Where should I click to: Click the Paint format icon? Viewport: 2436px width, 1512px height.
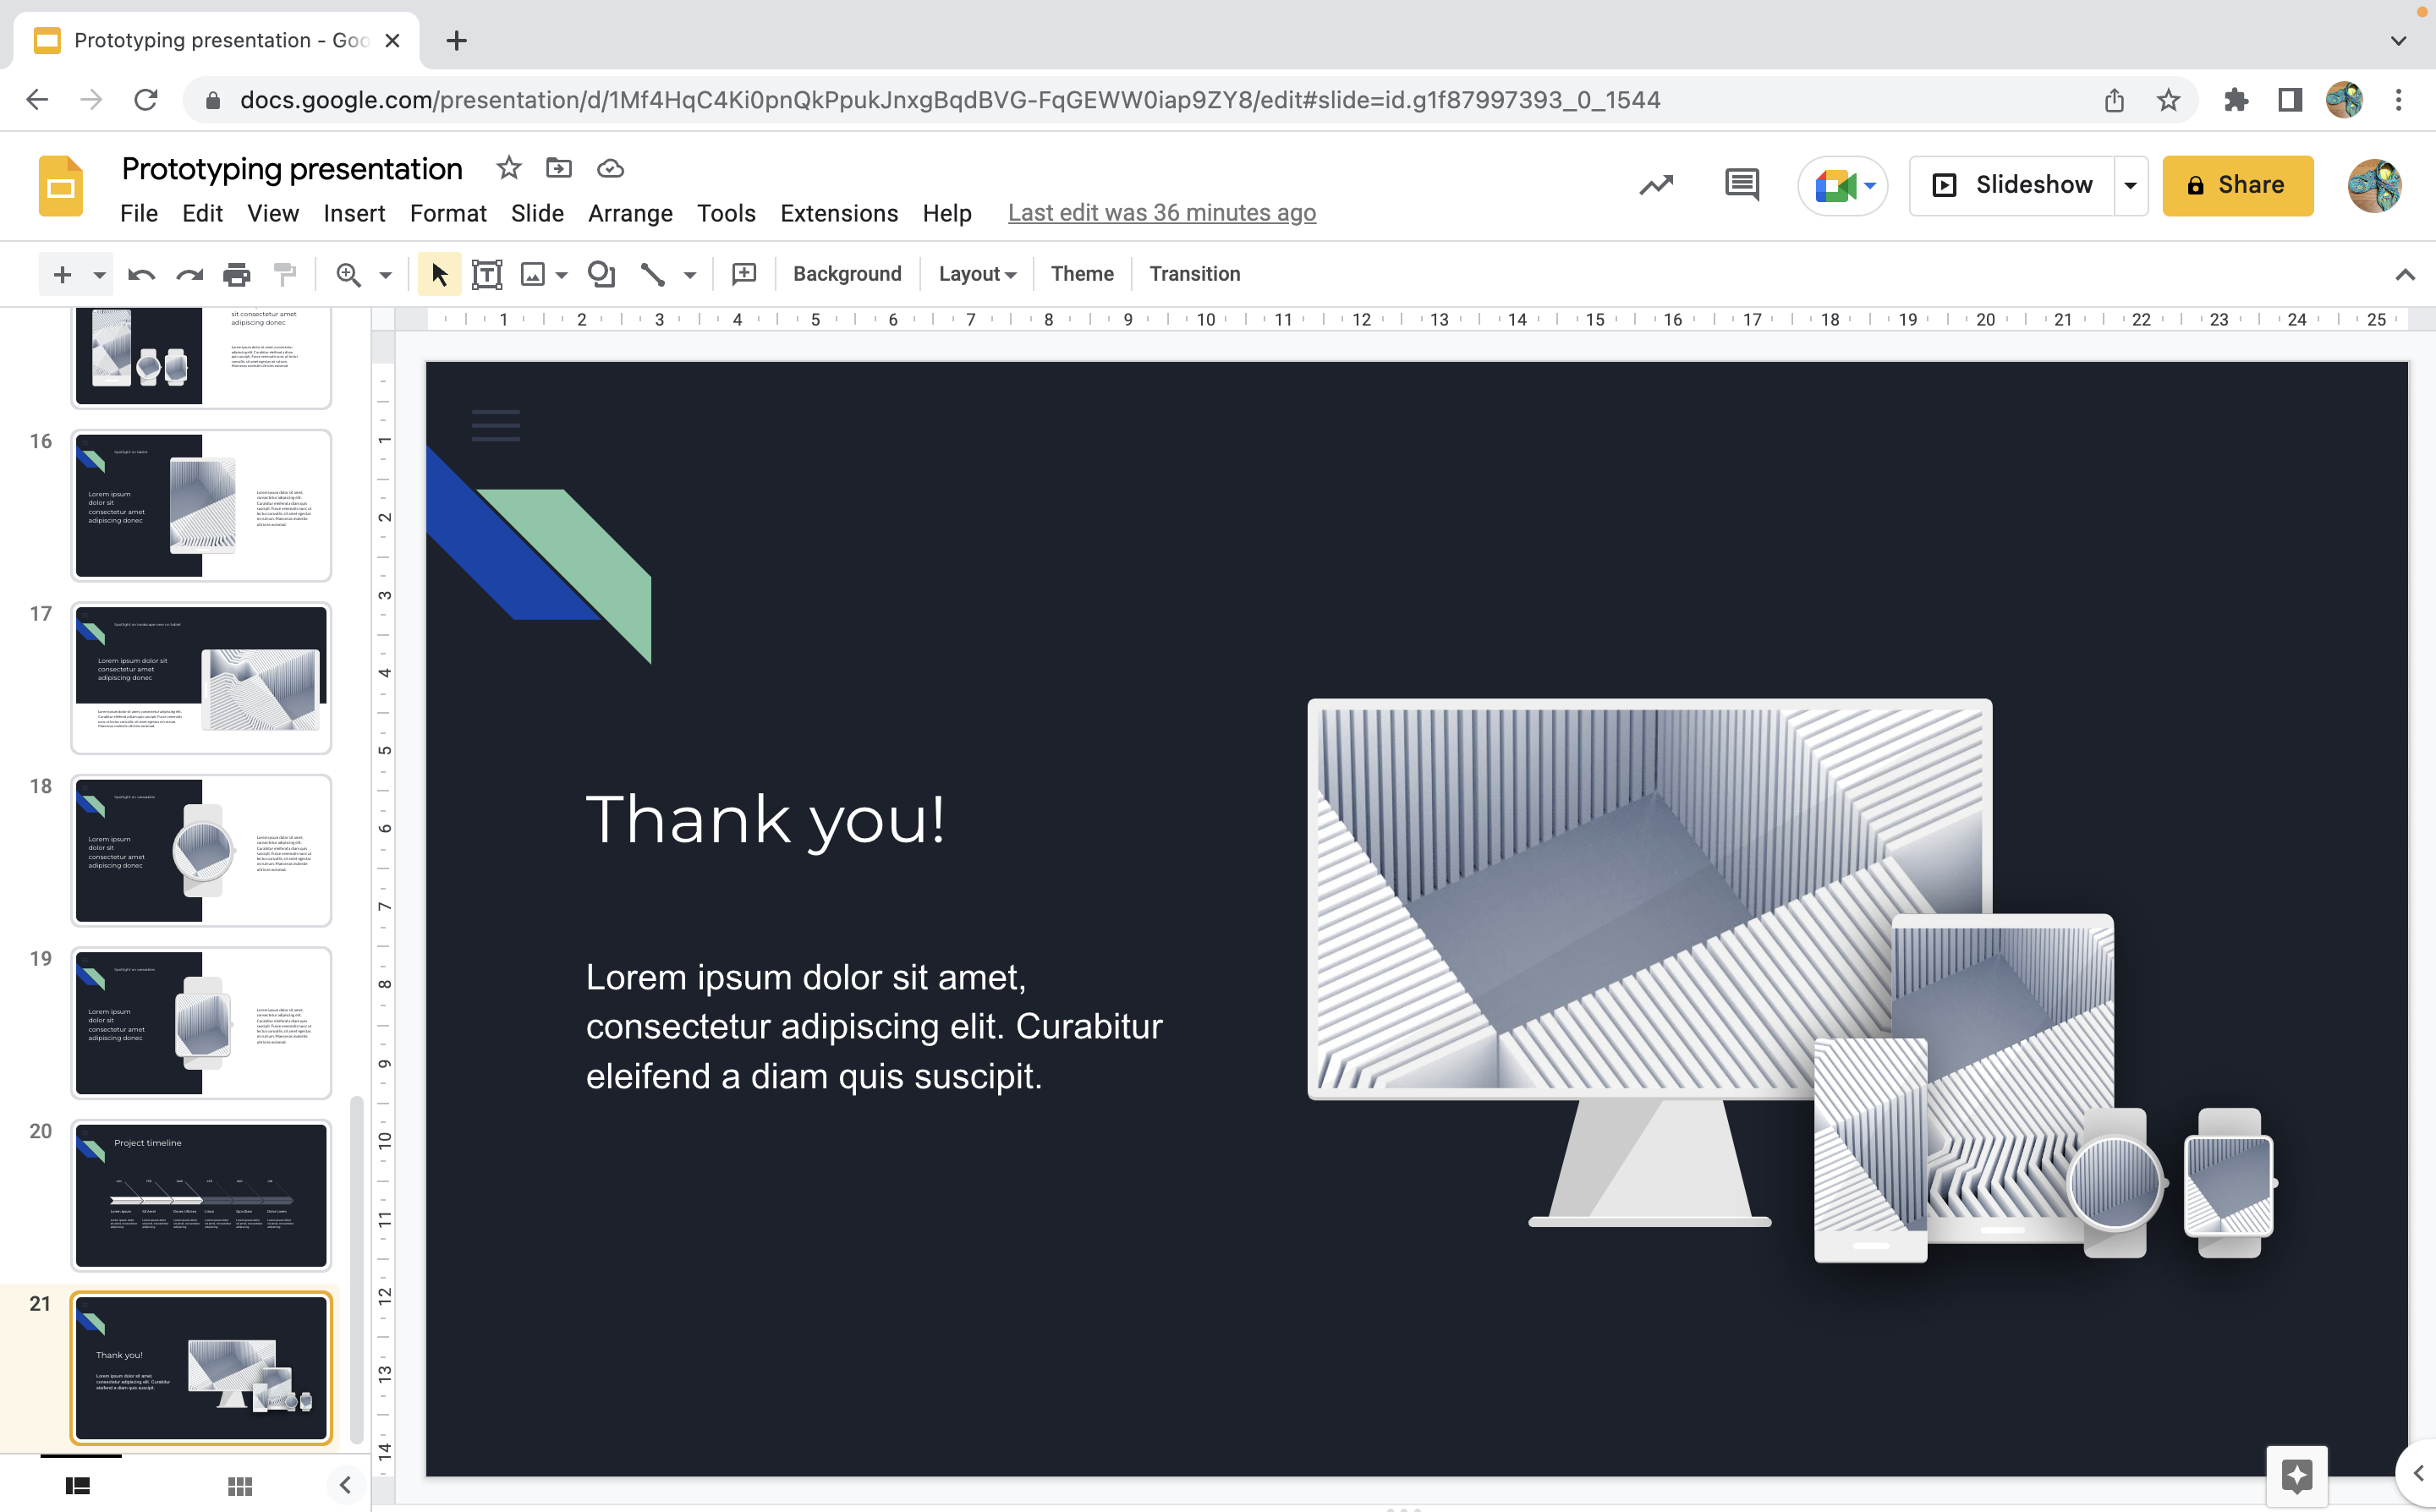[x=285, y=274]
